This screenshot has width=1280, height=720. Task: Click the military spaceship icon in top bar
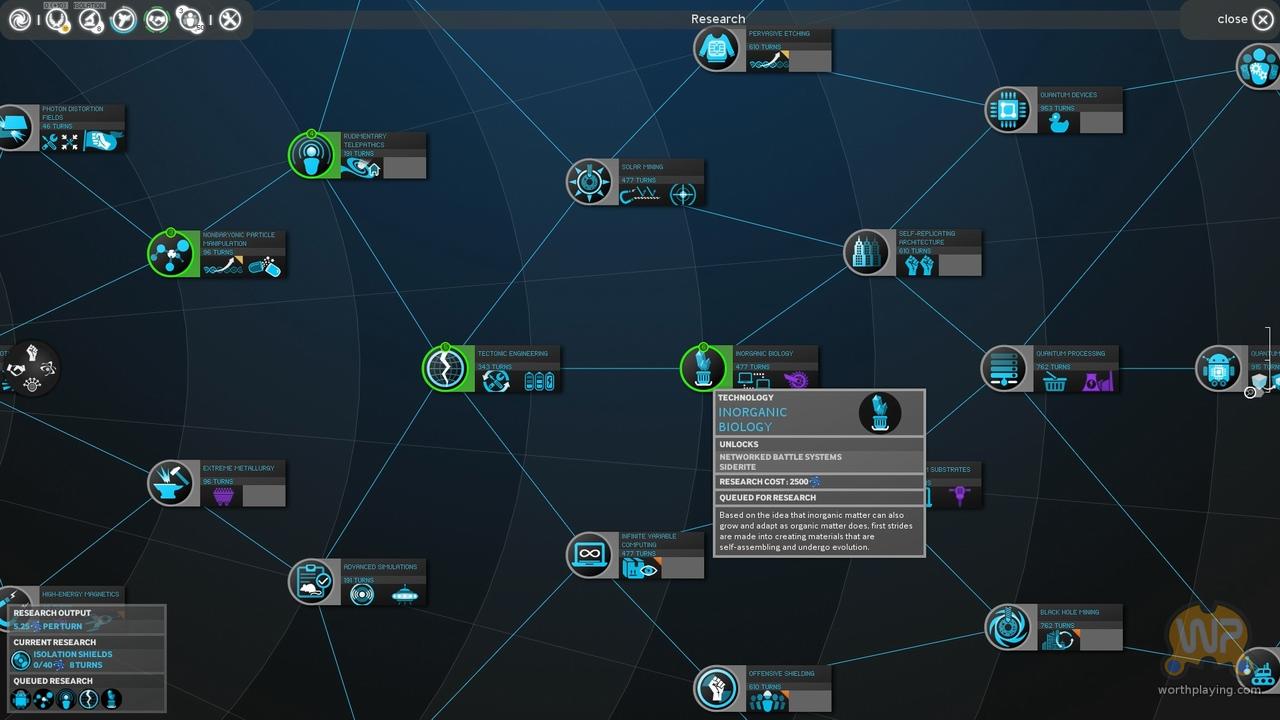click(123, 19)
